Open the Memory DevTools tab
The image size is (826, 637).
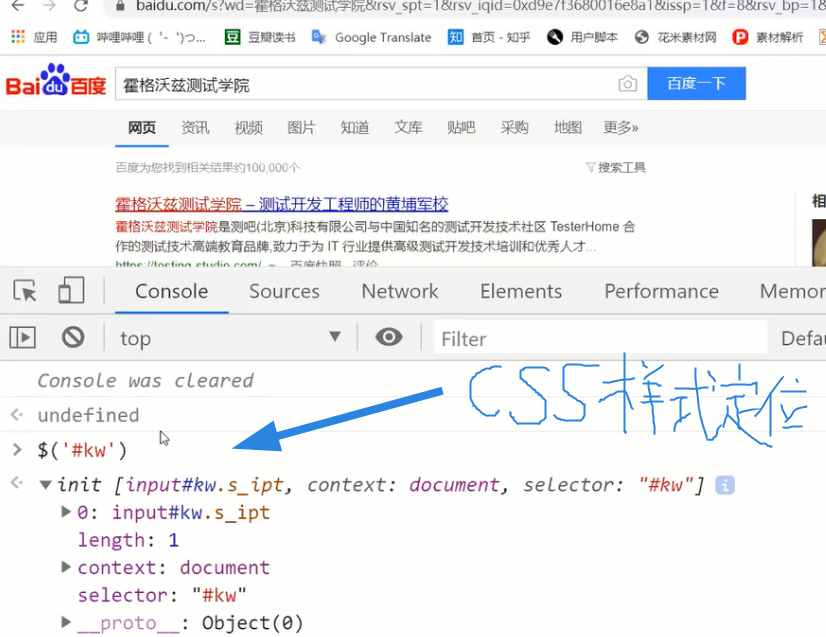[x=792, y=291]
